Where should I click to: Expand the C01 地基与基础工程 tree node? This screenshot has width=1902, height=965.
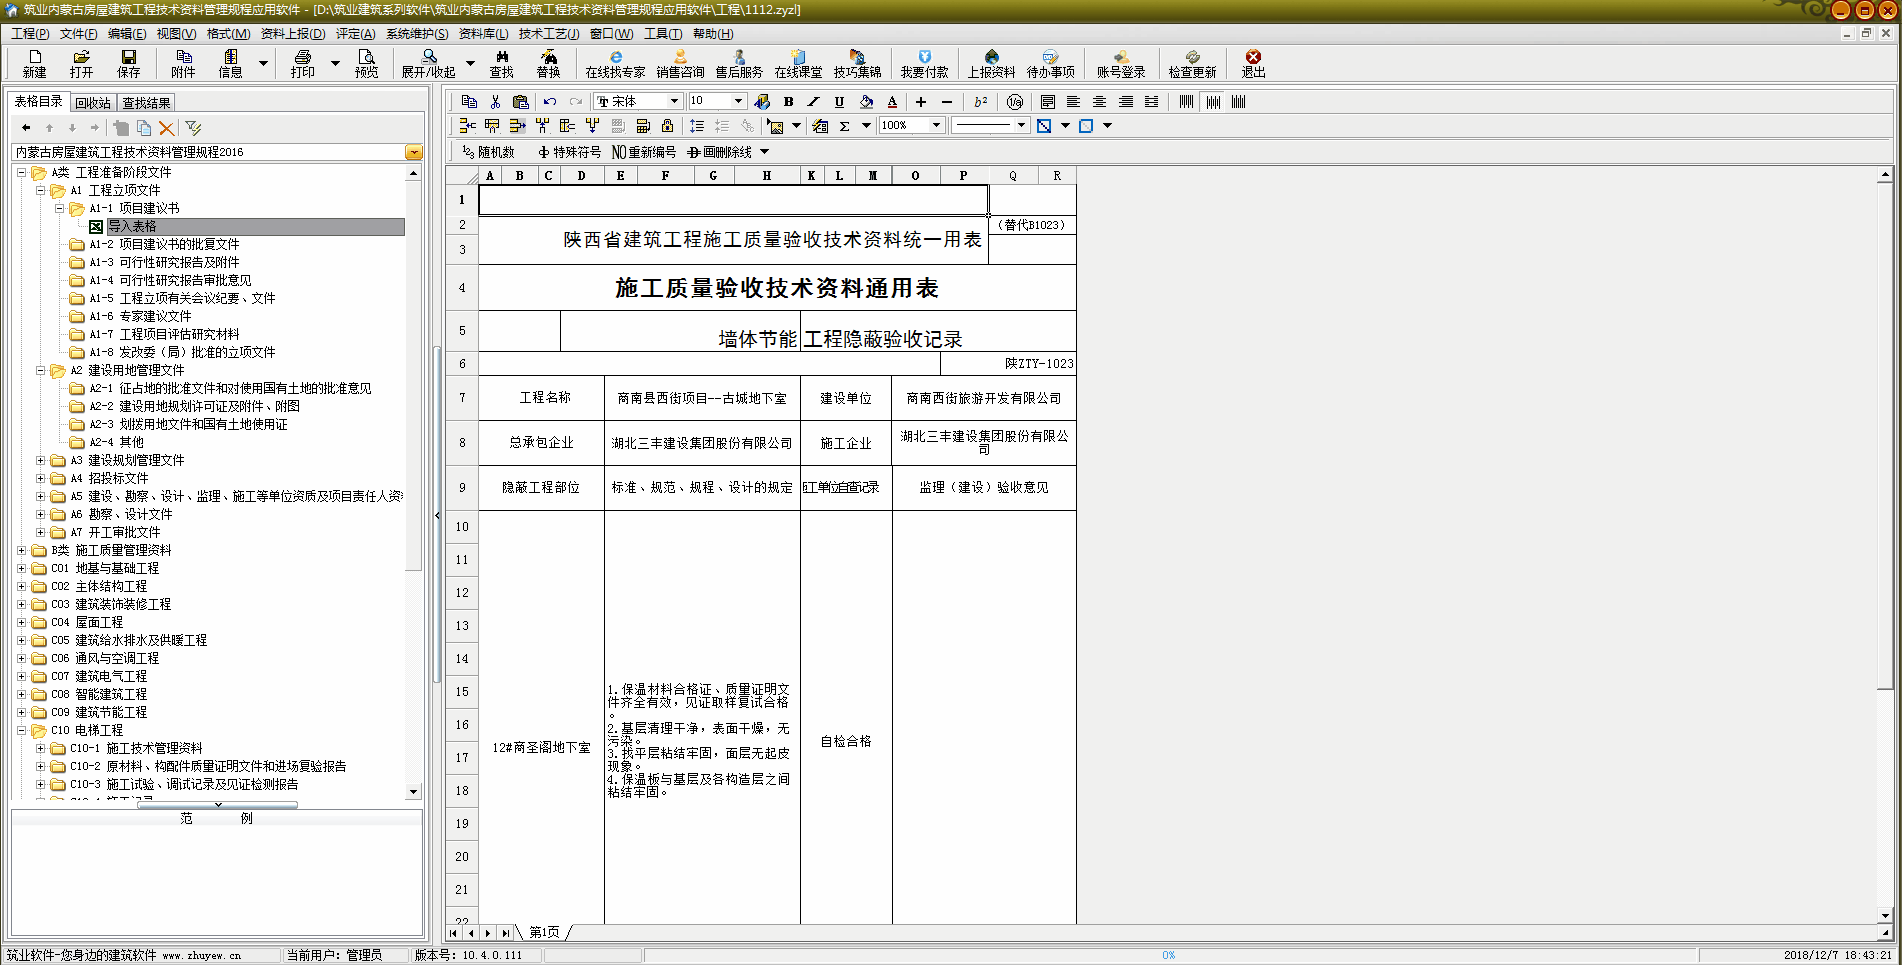pos(22,568)
